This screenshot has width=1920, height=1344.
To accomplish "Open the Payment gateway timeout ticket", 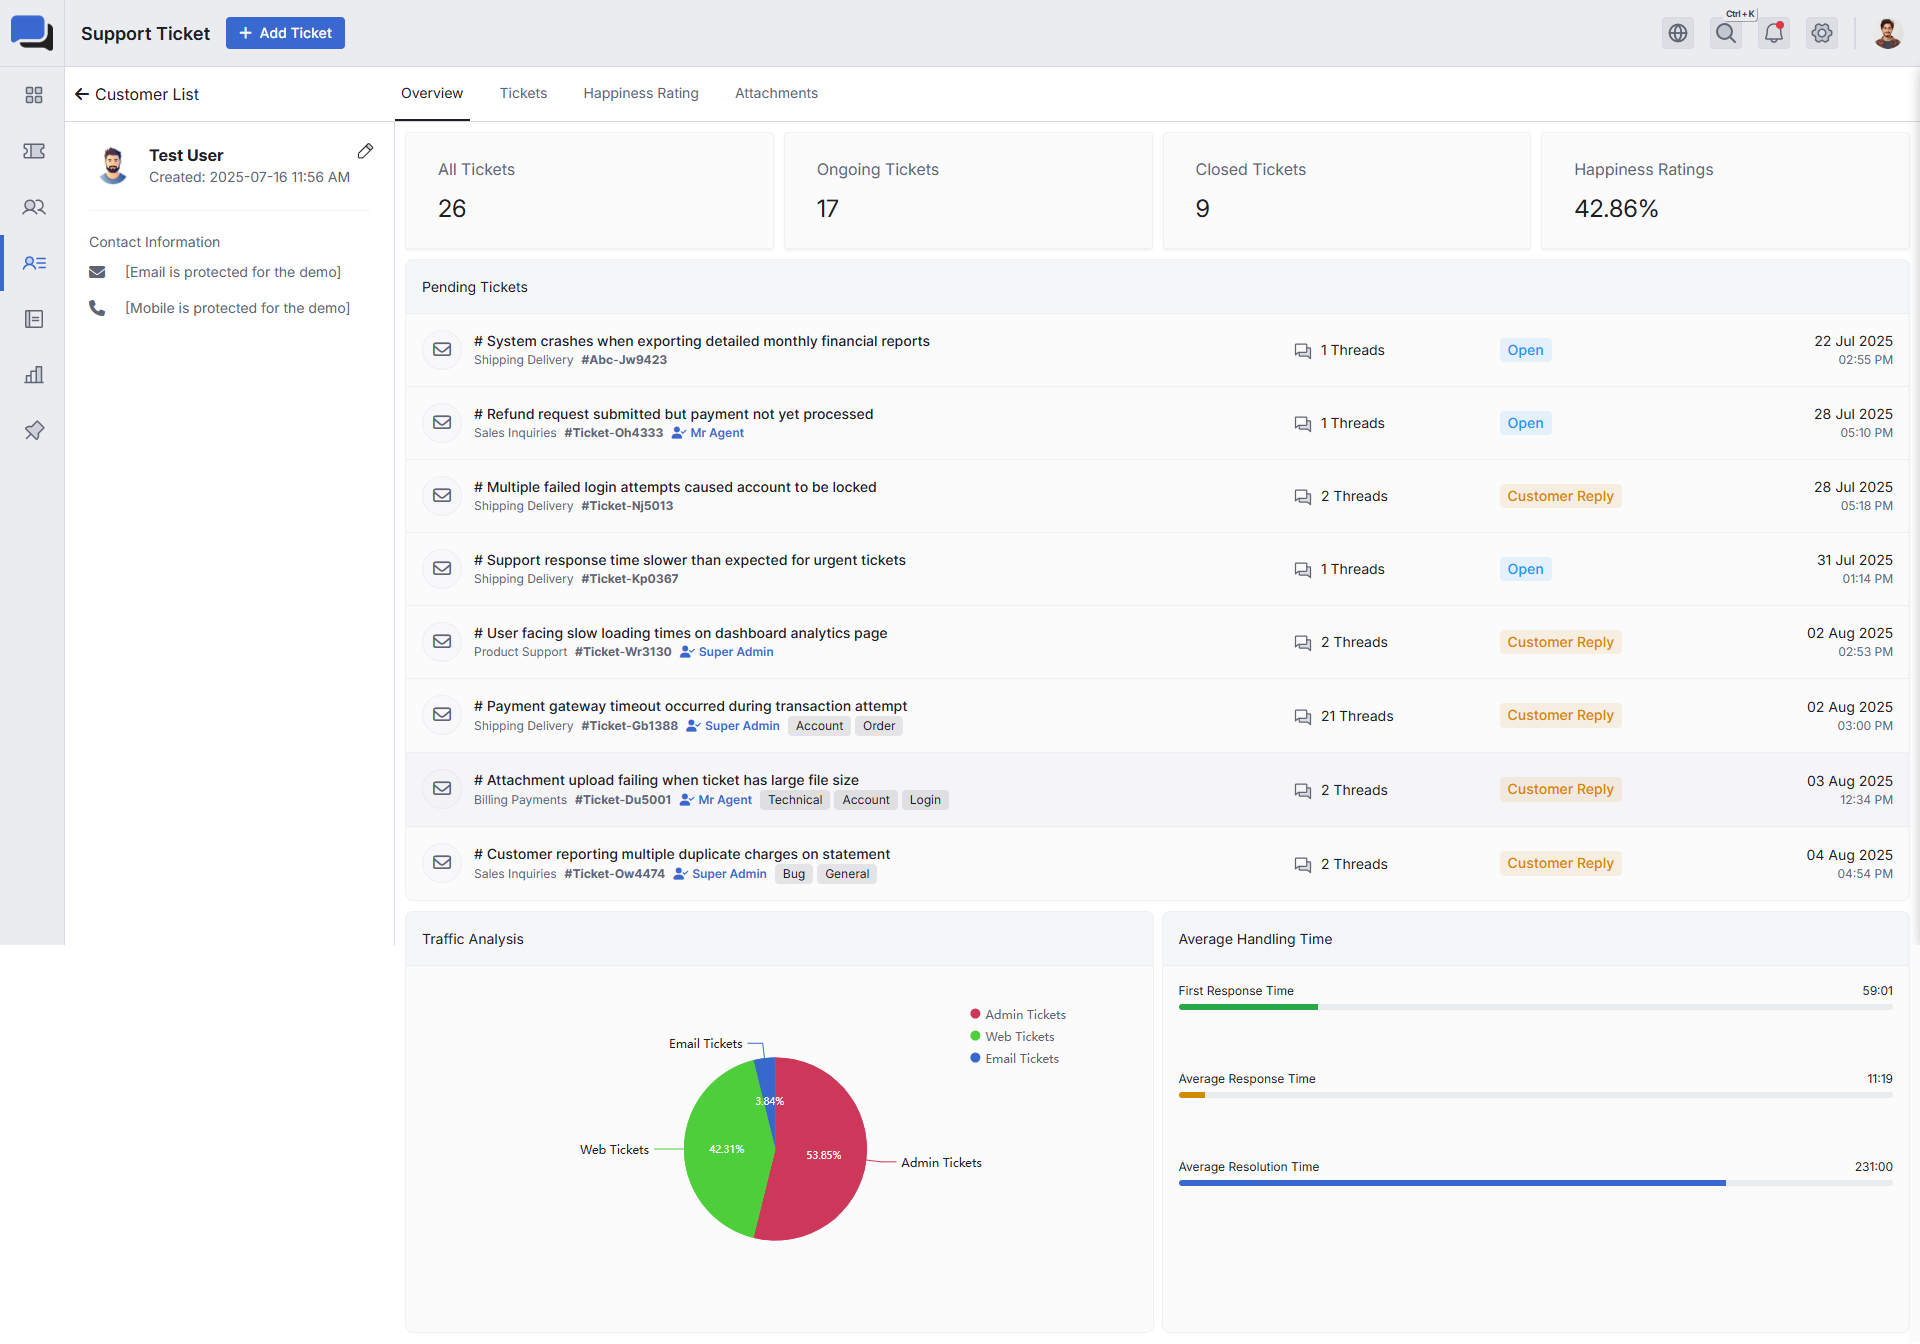I will pyautogui.click(x=690, y=706).
